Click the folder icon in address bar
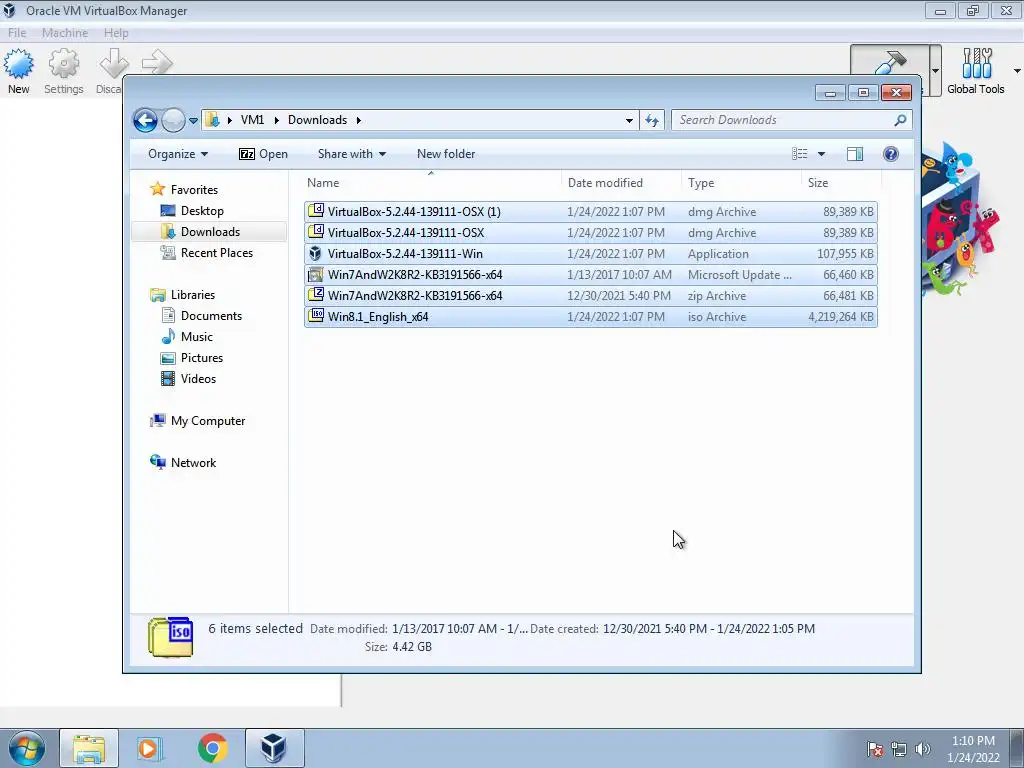Screen dimensions: 1024x768 click(212, 120)
